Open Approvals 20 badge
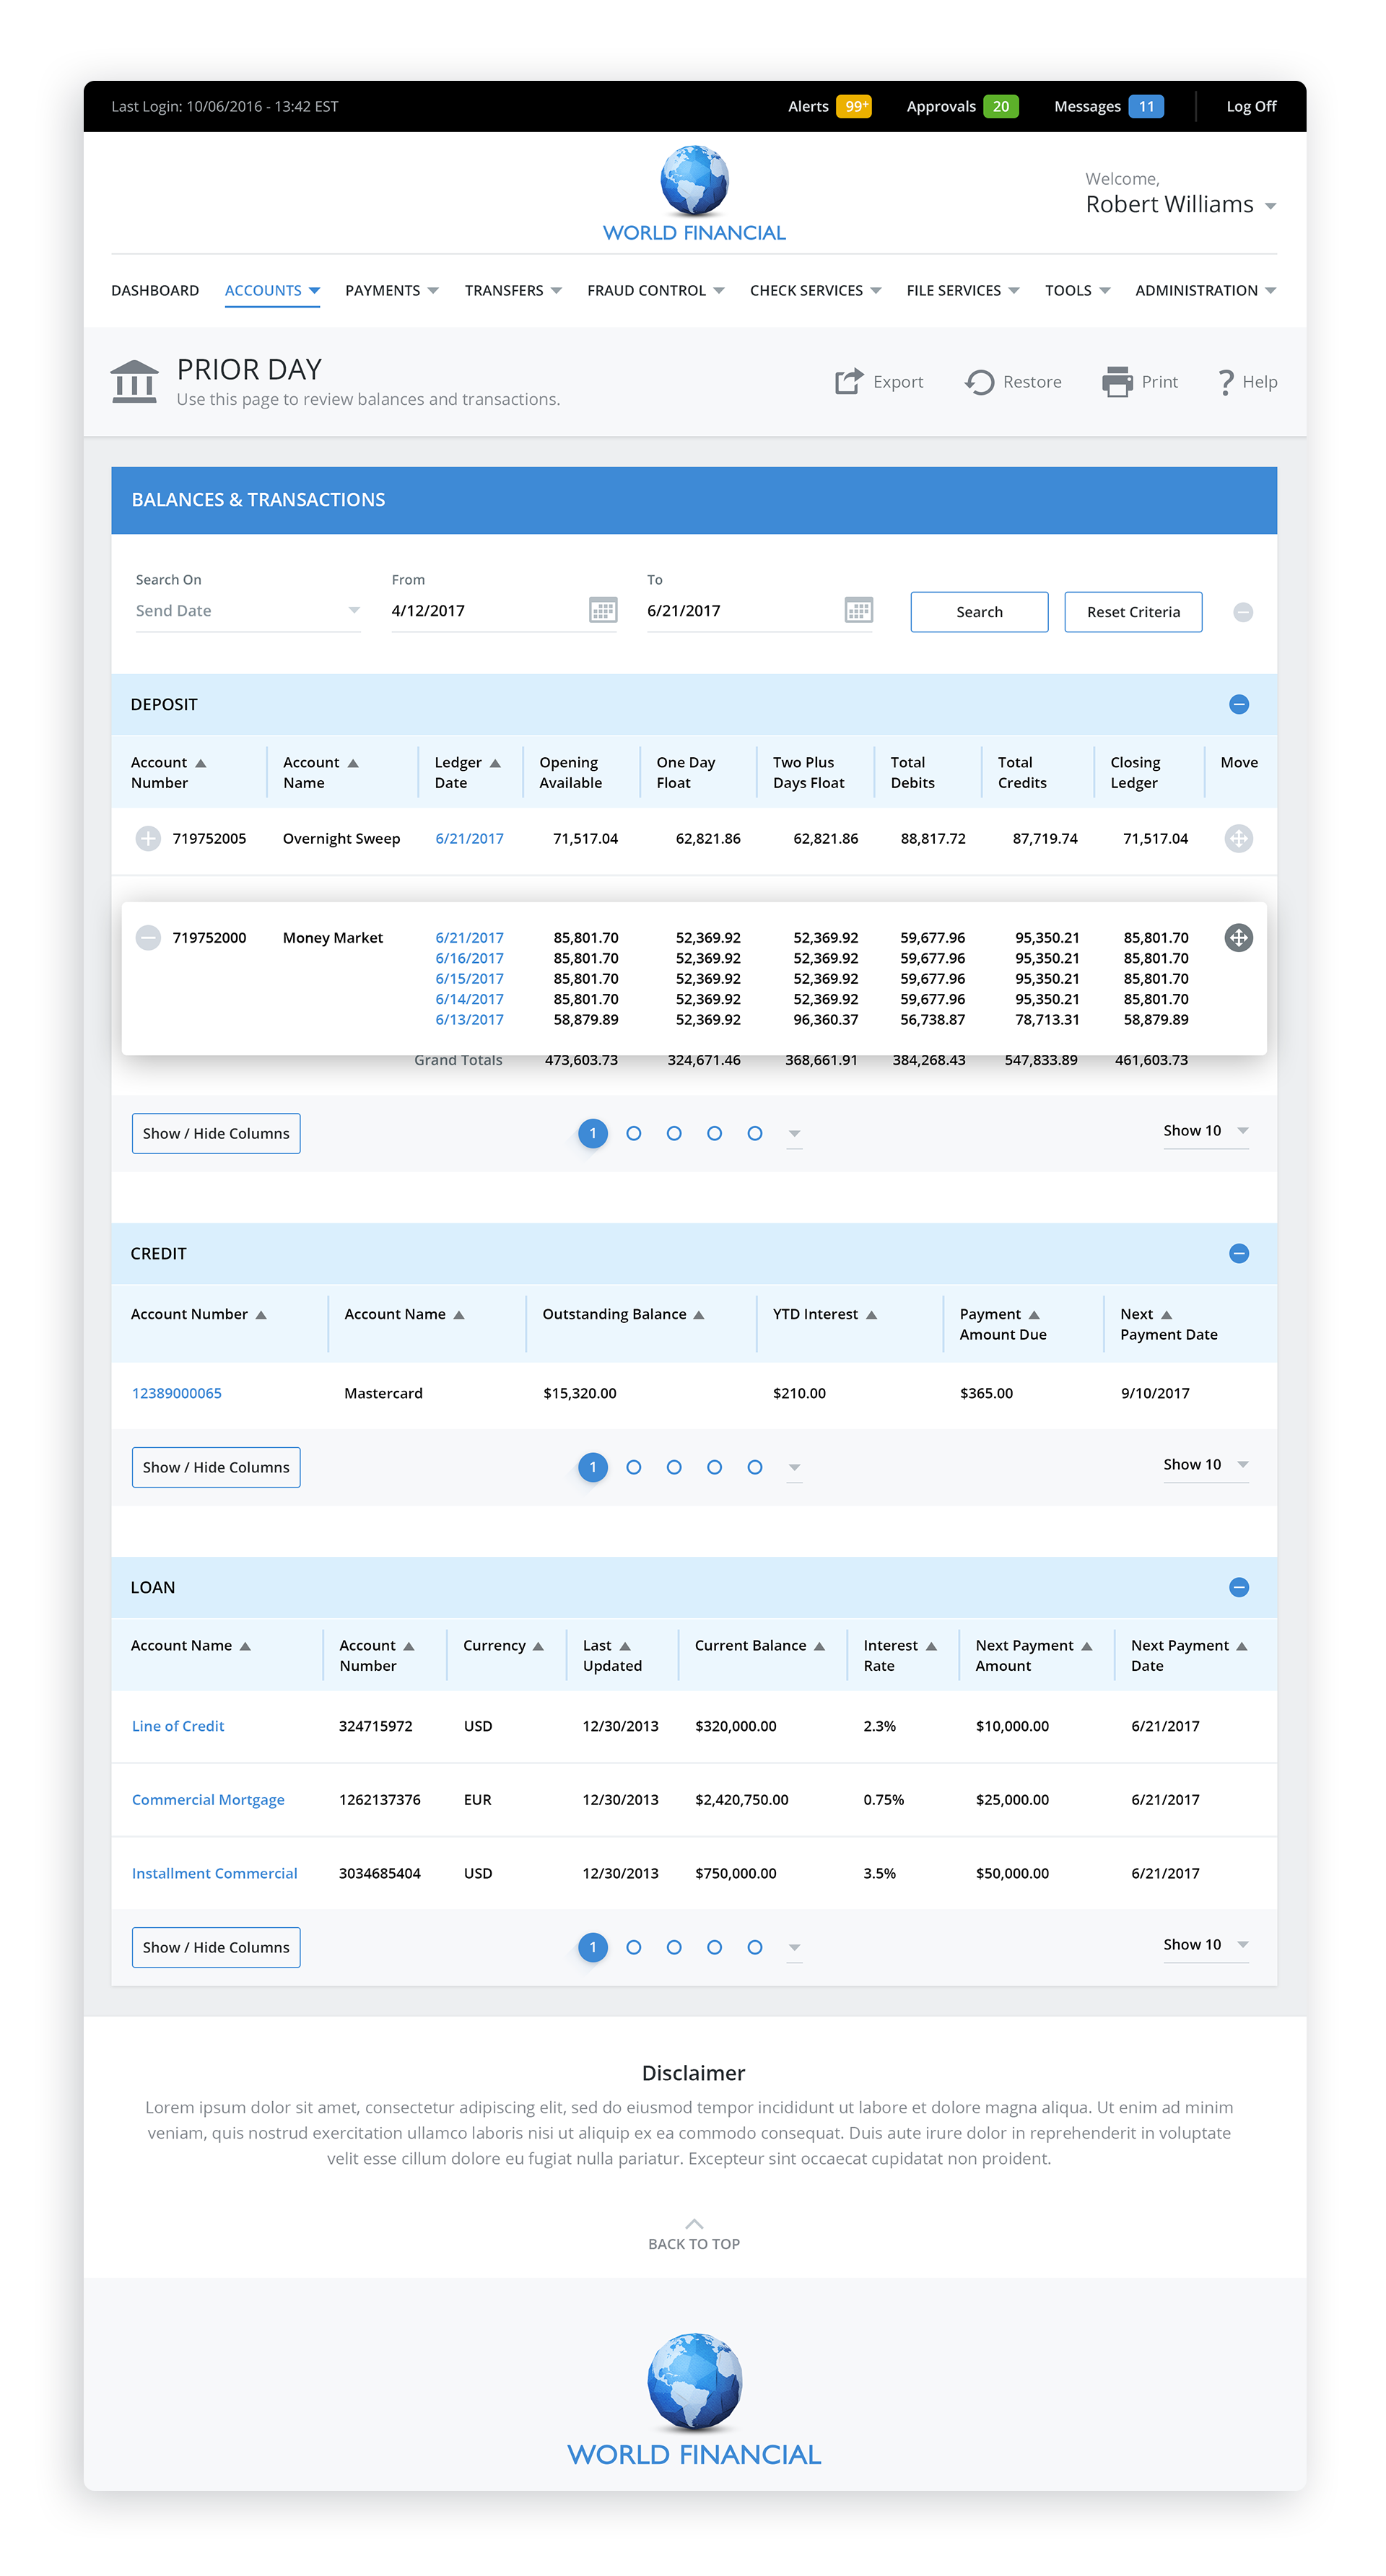The image size is (1386, 2576). click(1000, 106)
